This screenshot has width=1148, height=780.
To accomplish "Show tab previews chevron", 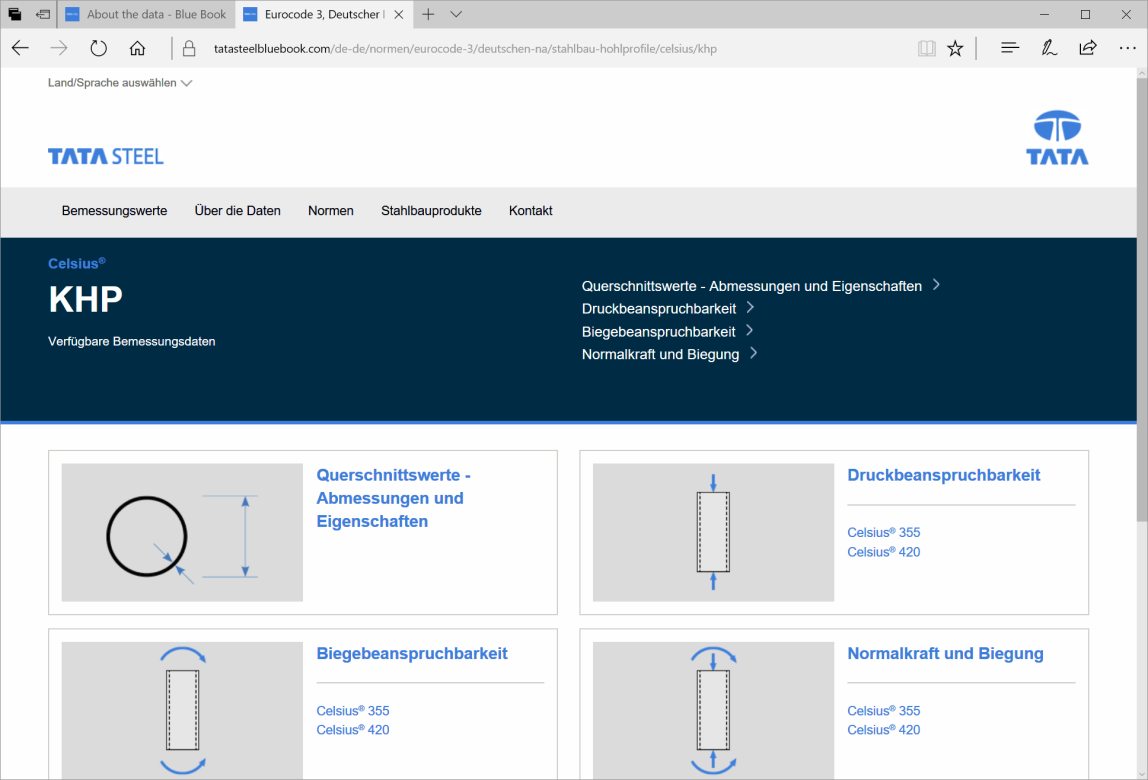I will click(456, 14).
